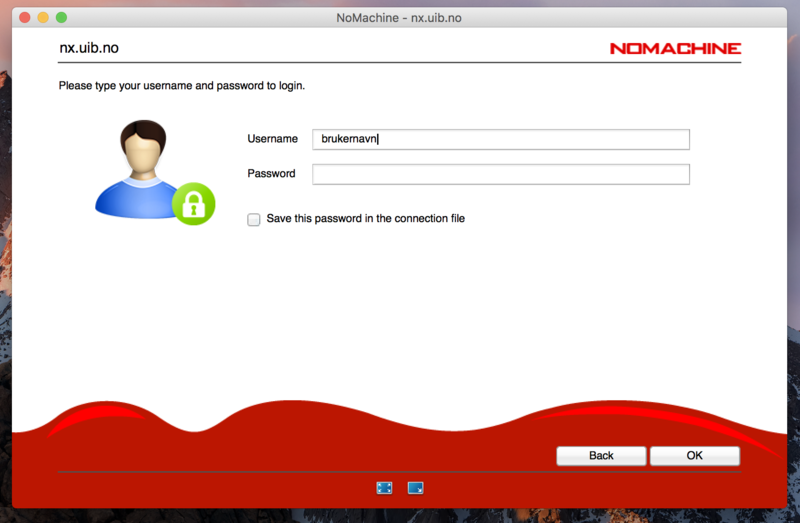Click the user avatar picture
Viewport: 800px width, 523px height.
(138, 167)
